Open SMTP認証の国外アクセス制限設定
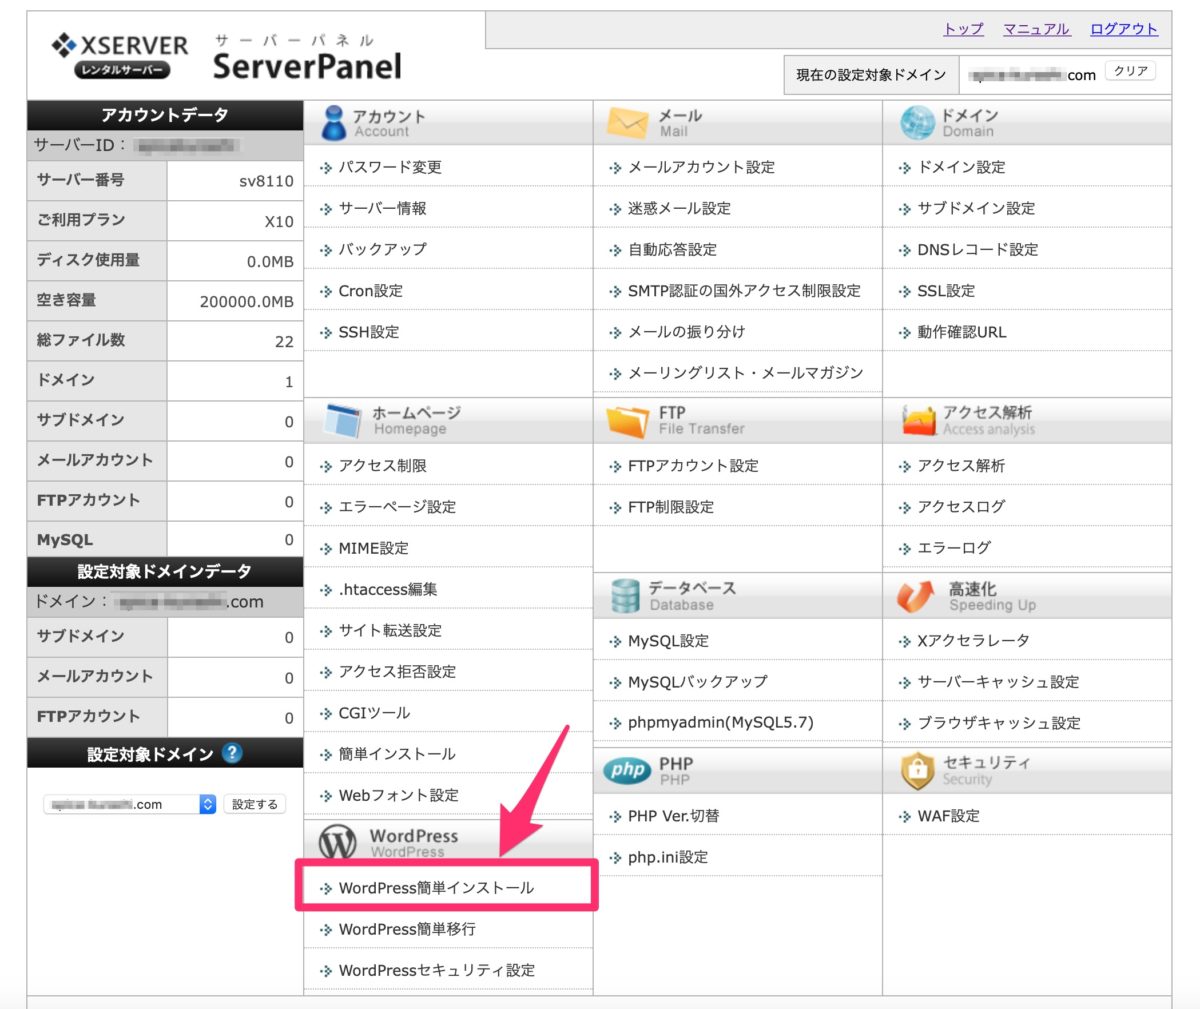 pyautogui.click(x=744, y=291)
